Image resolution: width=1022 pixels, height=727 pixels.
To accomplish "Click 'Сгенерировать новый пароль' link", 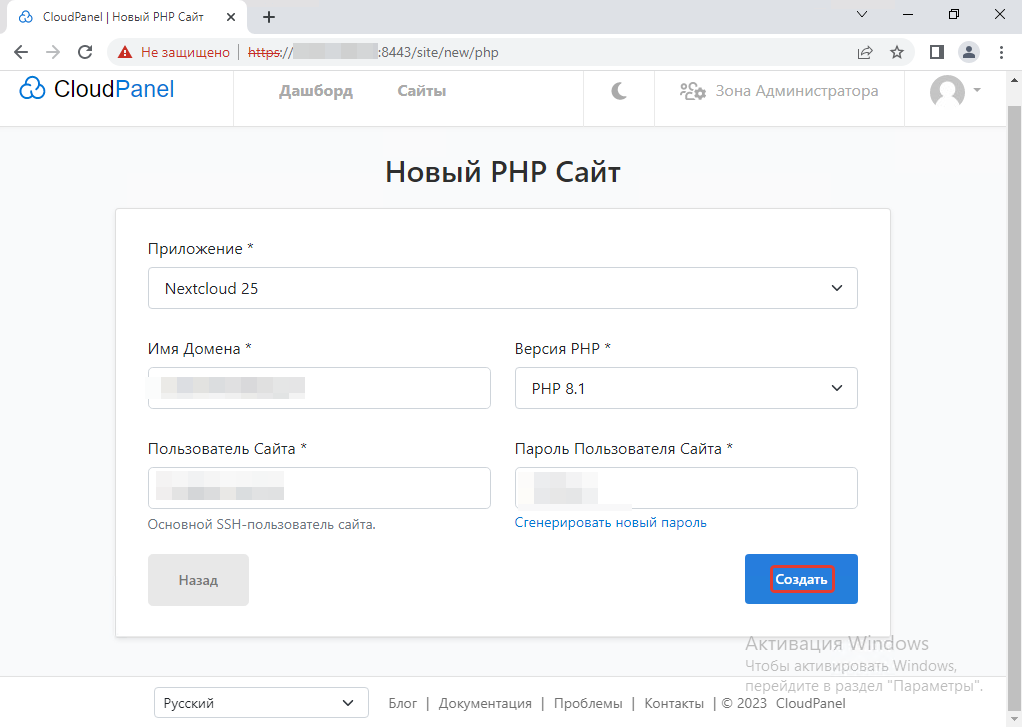I will coord(610,522).
